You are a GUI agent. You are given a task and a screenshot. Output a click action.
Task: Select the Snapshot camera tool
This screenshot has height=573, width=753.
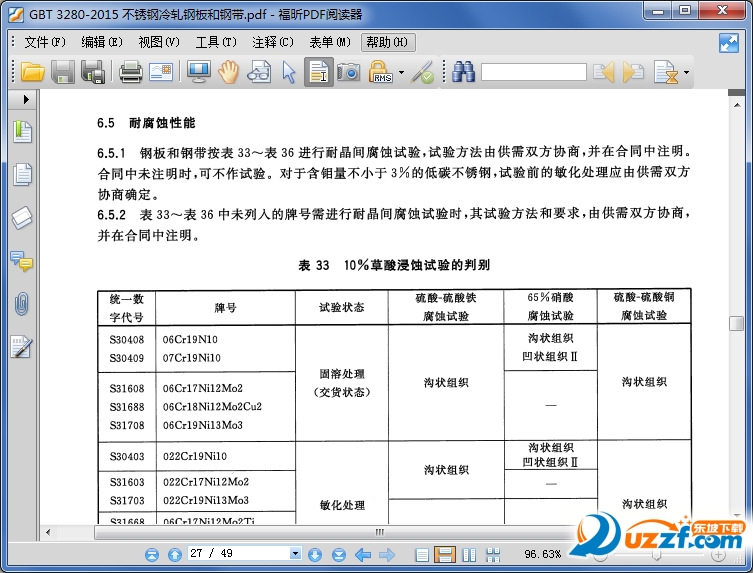[x=349, y=72]
